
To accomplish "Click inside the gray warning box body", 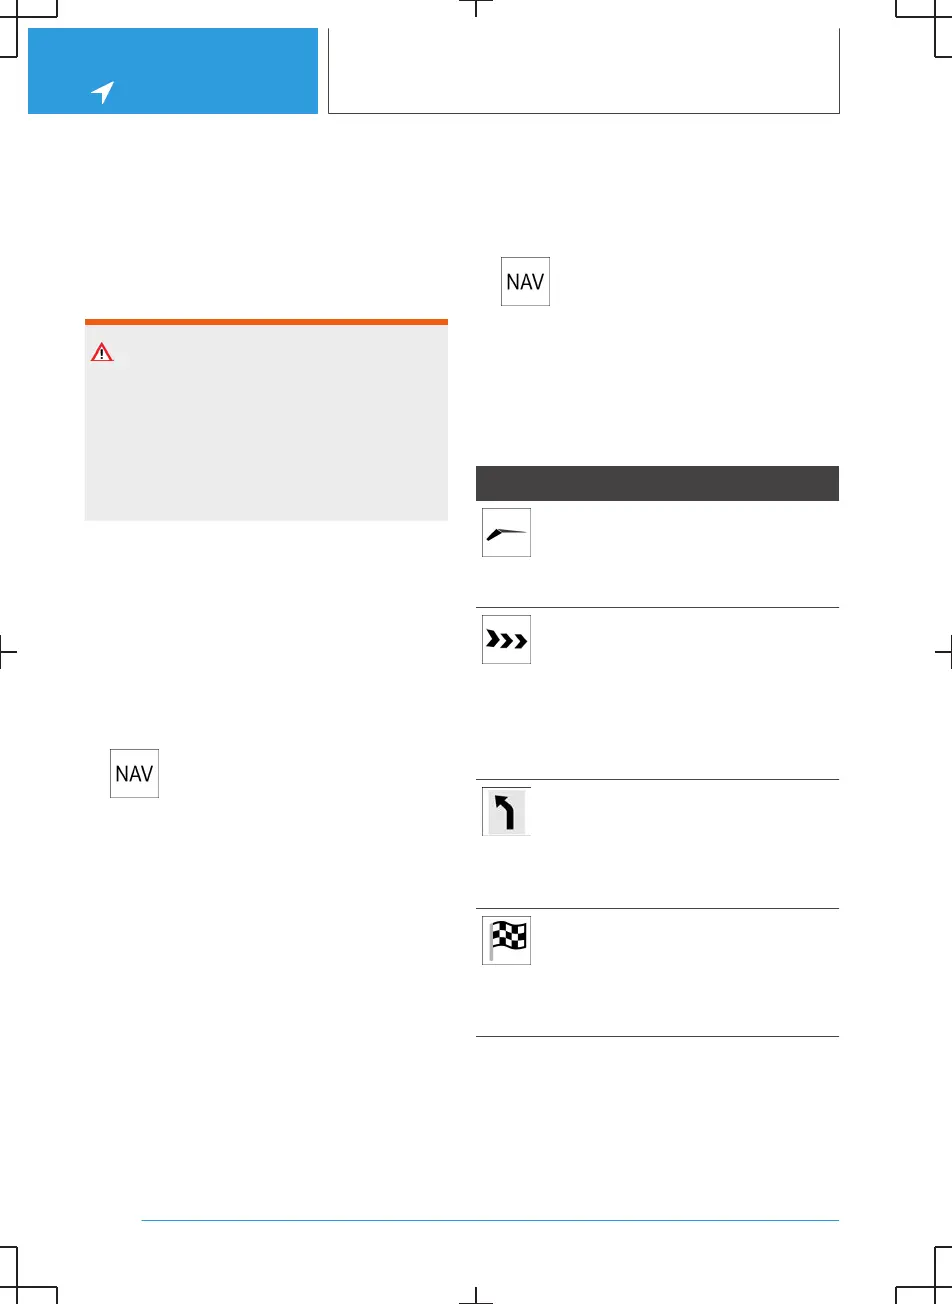I will pyautogui.click(x=266, y=440).
